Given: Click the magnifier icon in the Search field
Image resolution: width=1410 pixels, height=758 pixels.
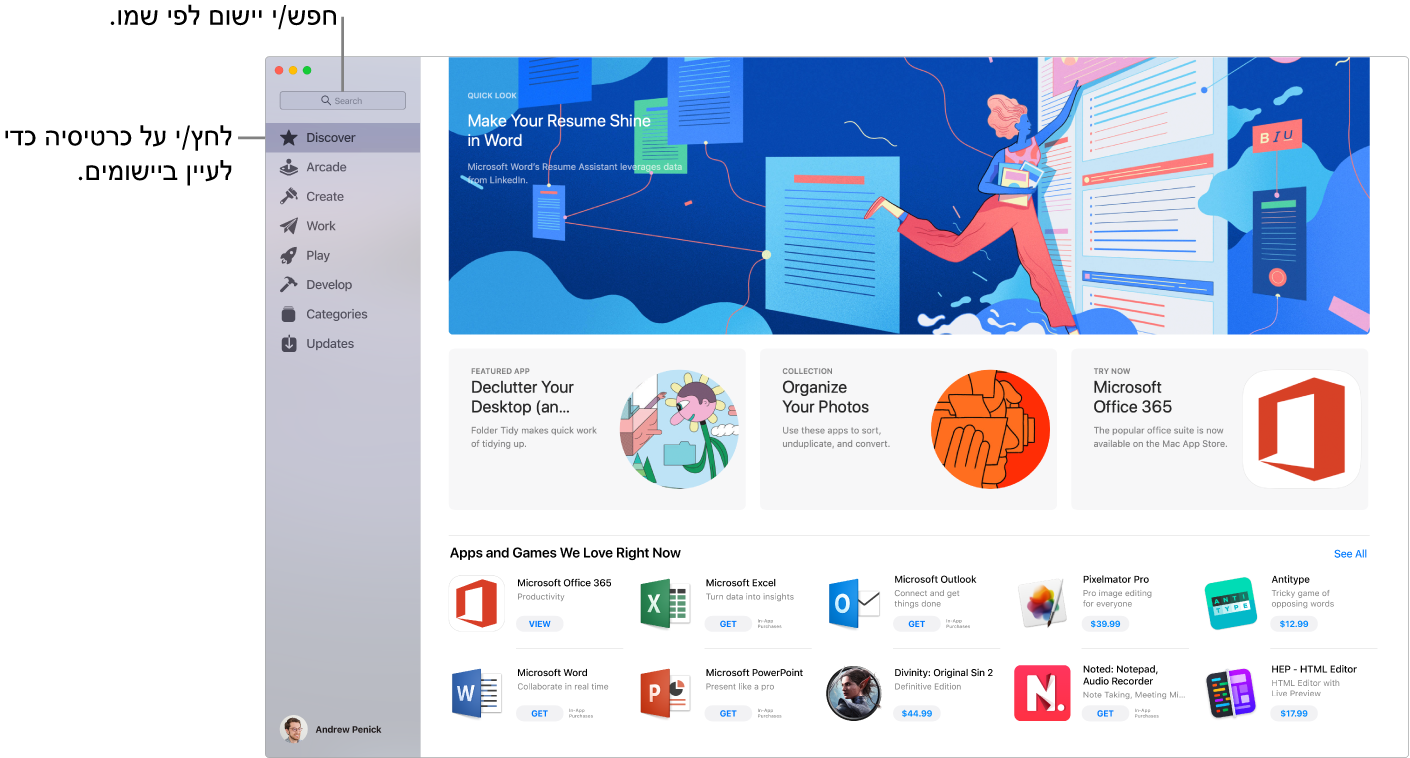Looking at the screenshot, I should pos(326,101).
